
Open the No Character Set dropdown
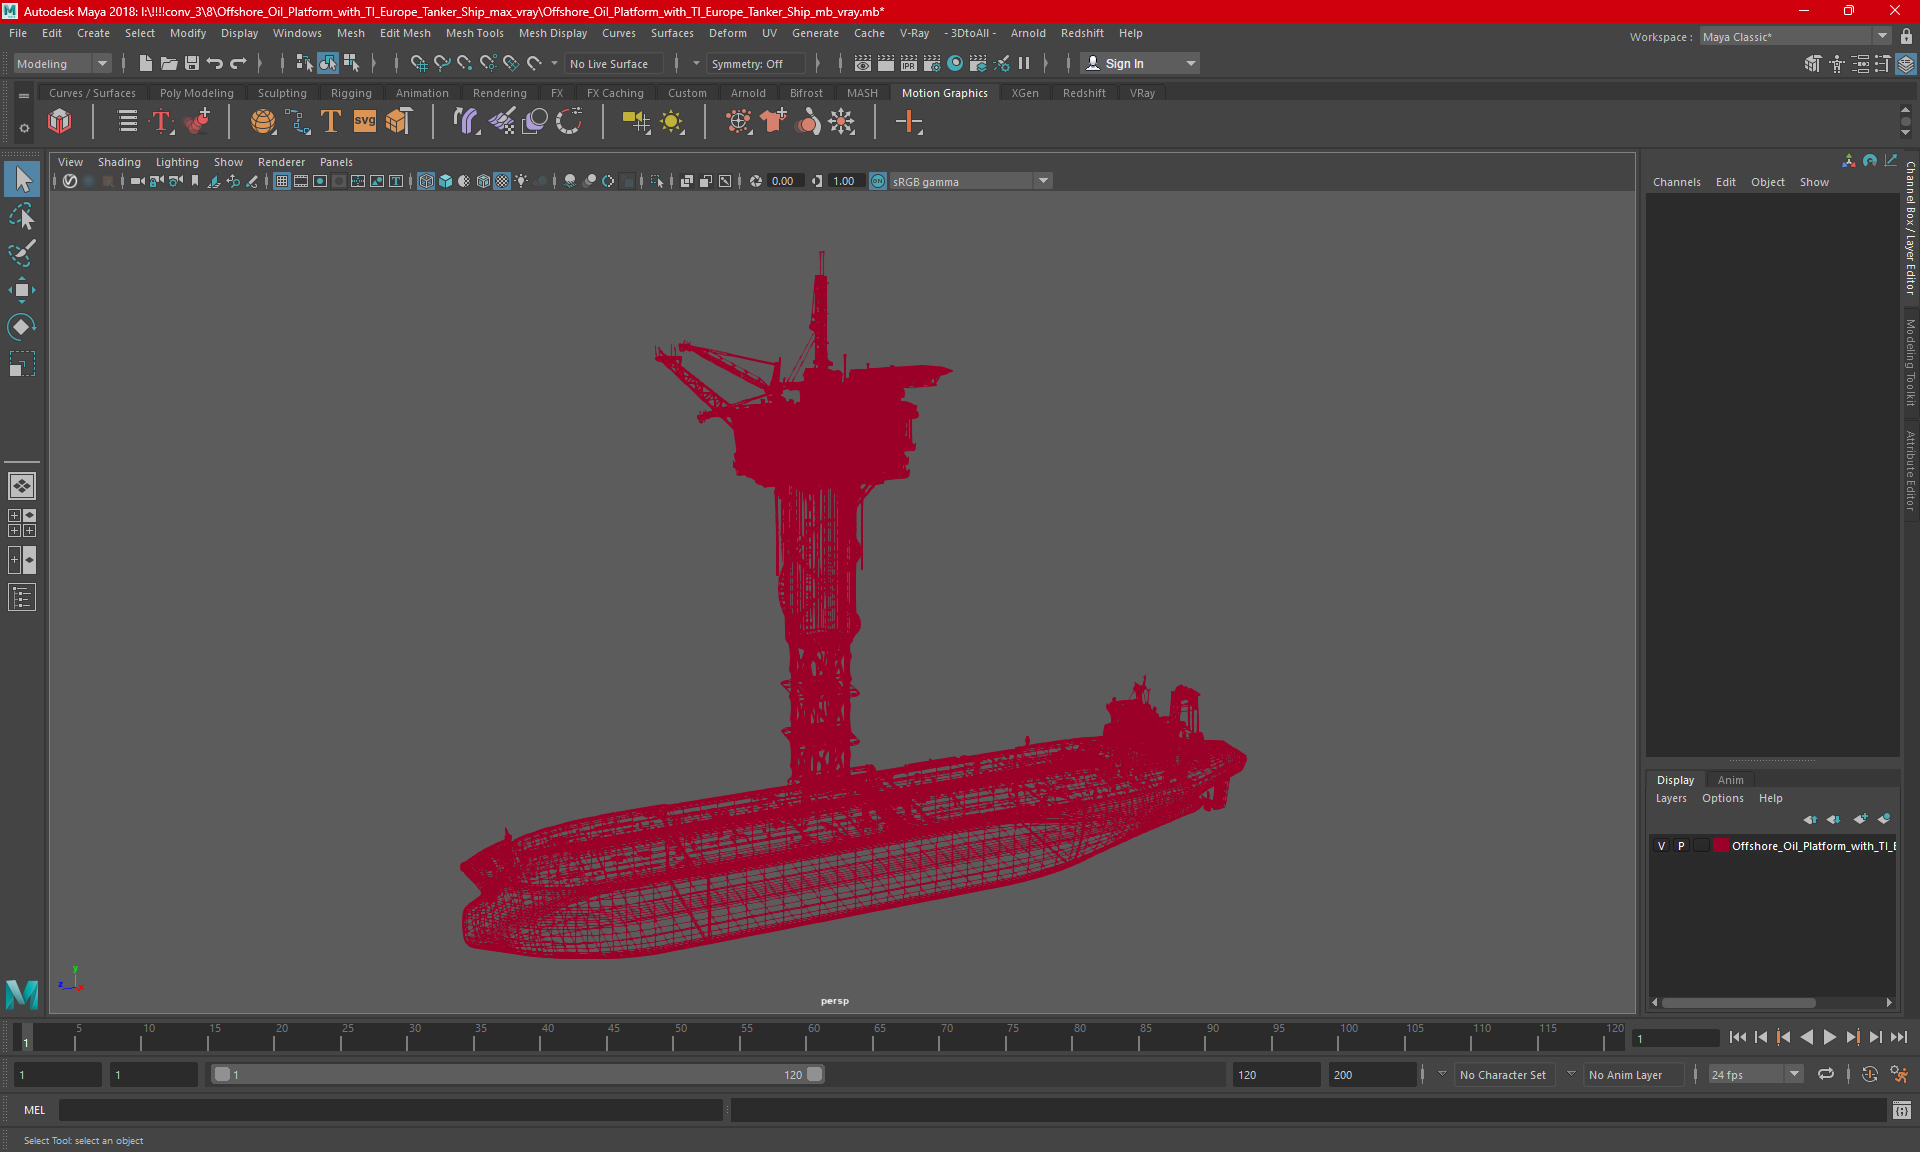(x=1503, y=1075)
